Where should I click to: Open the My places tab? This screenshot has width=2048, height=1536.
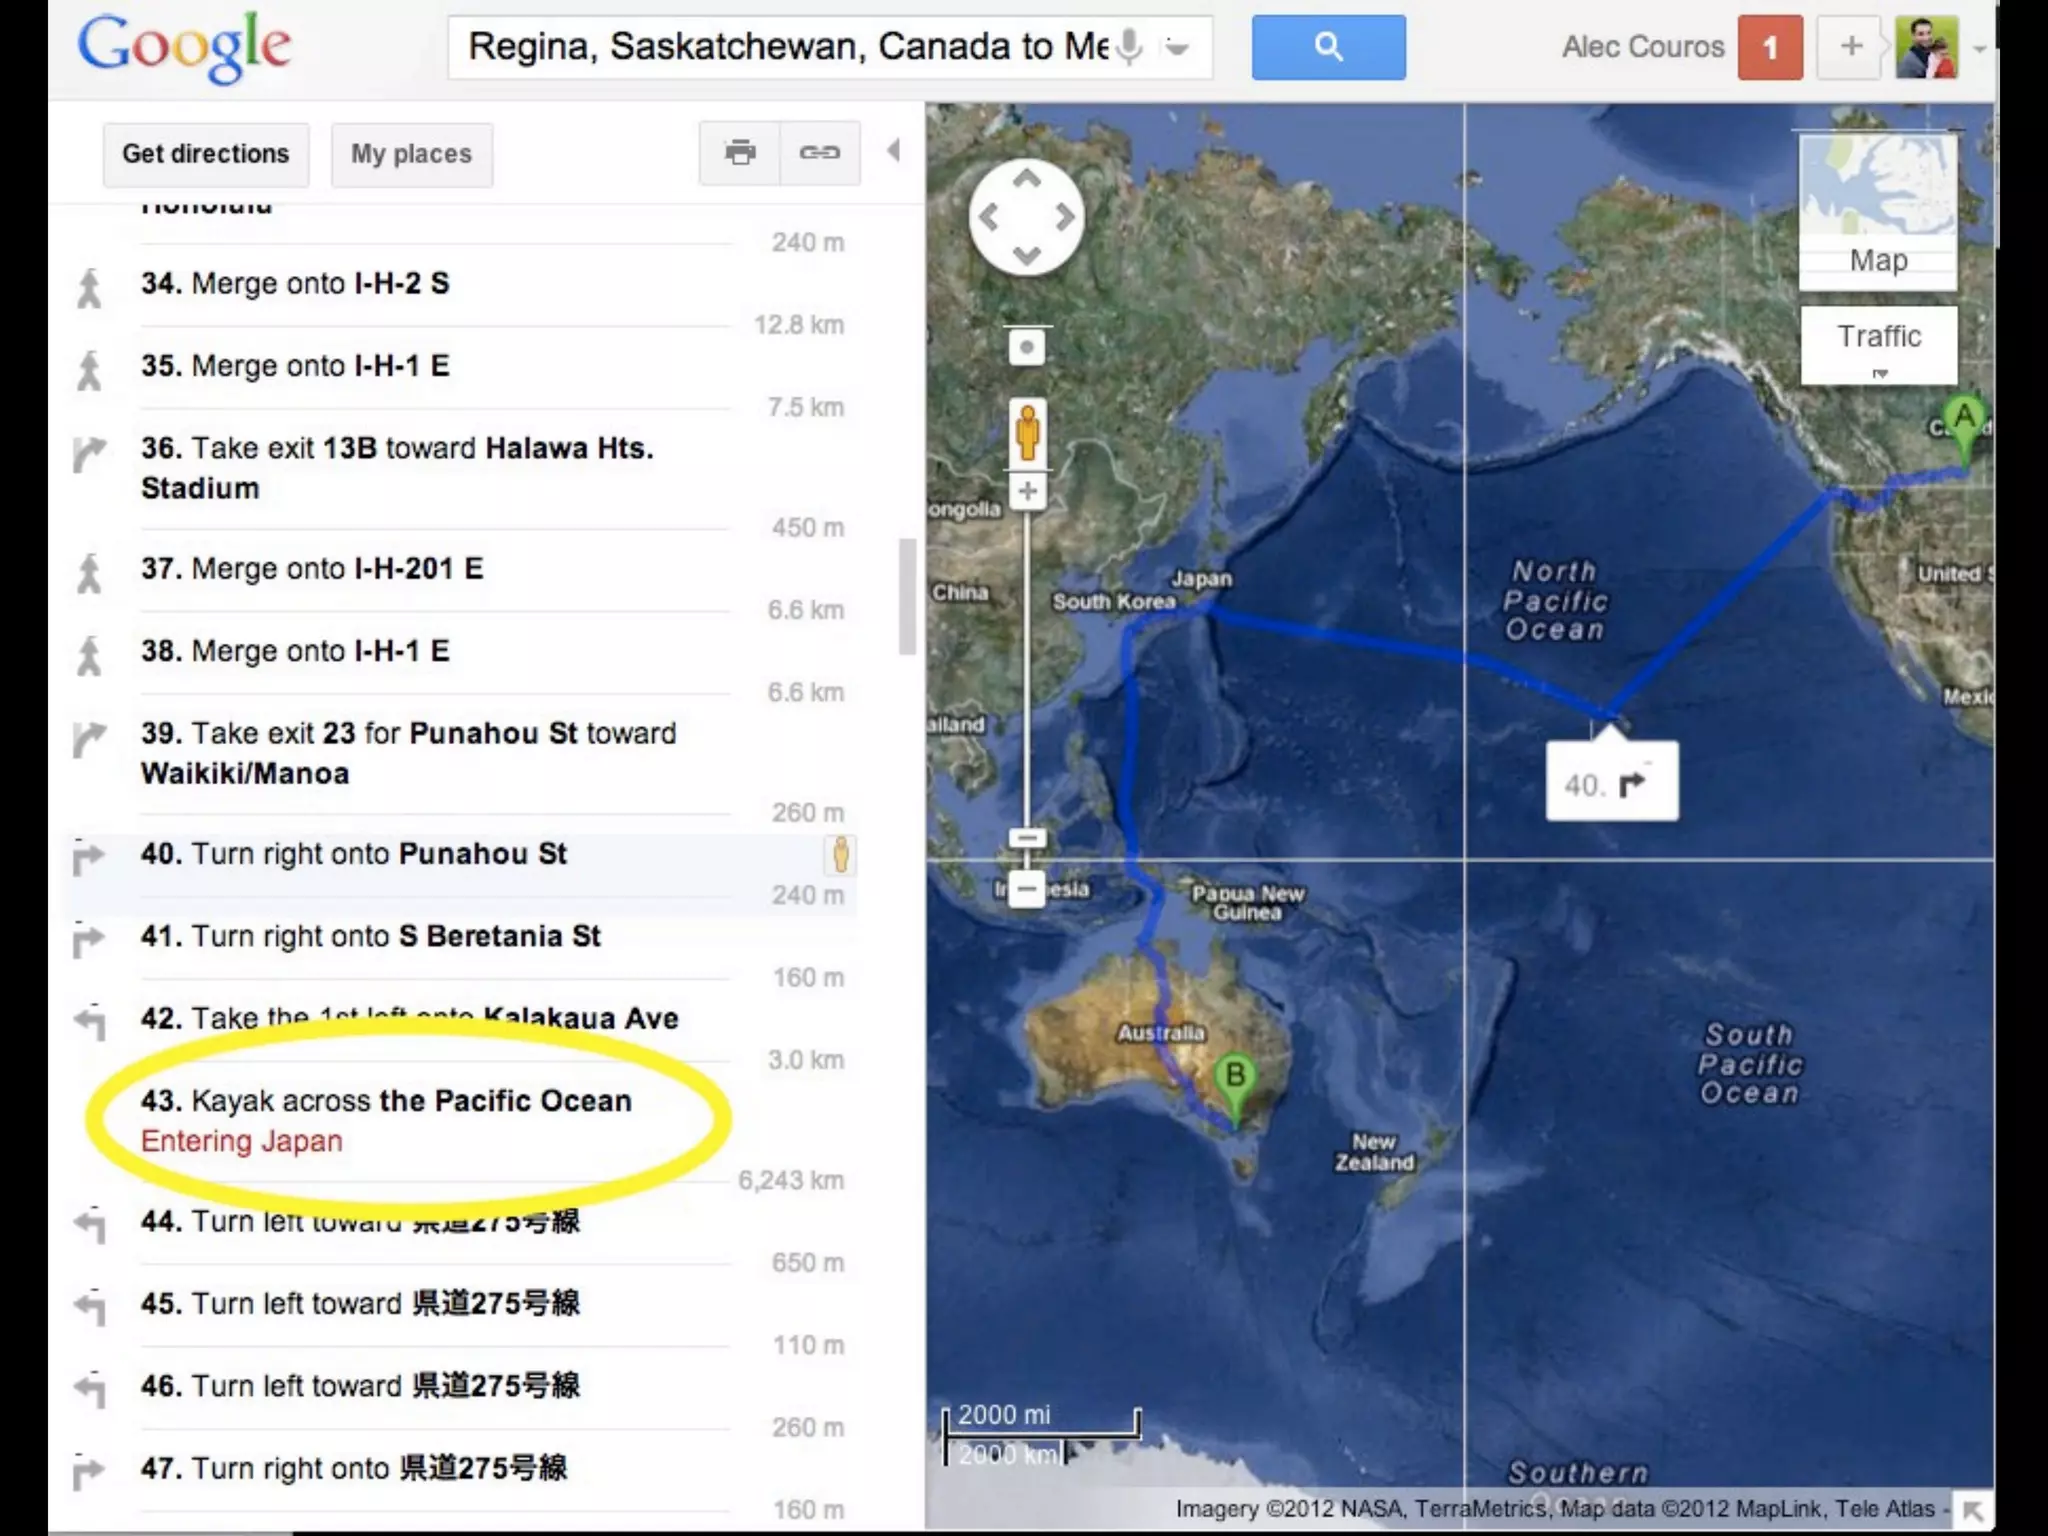click(411, 154)
